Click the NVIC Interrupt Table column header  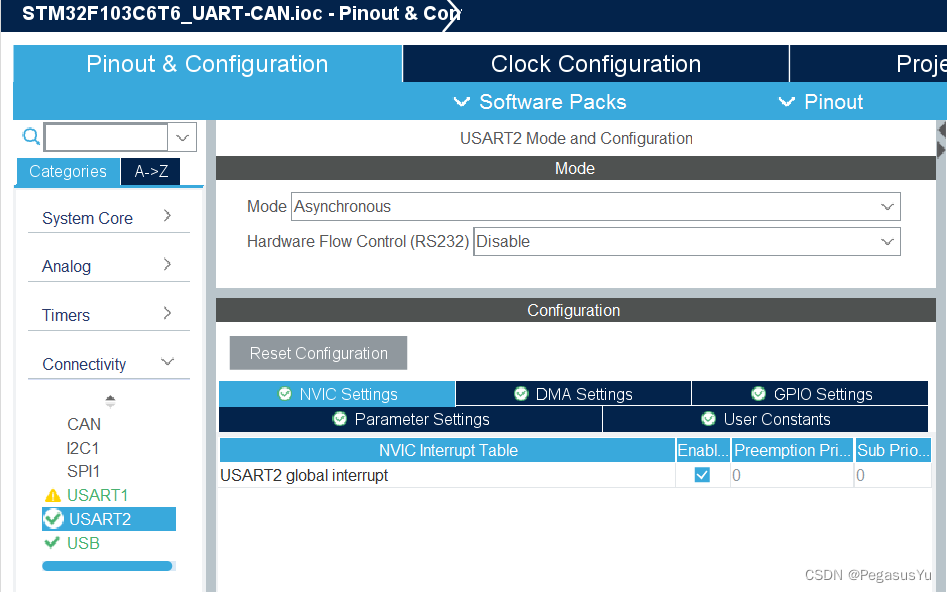click(x=448, y=450)
